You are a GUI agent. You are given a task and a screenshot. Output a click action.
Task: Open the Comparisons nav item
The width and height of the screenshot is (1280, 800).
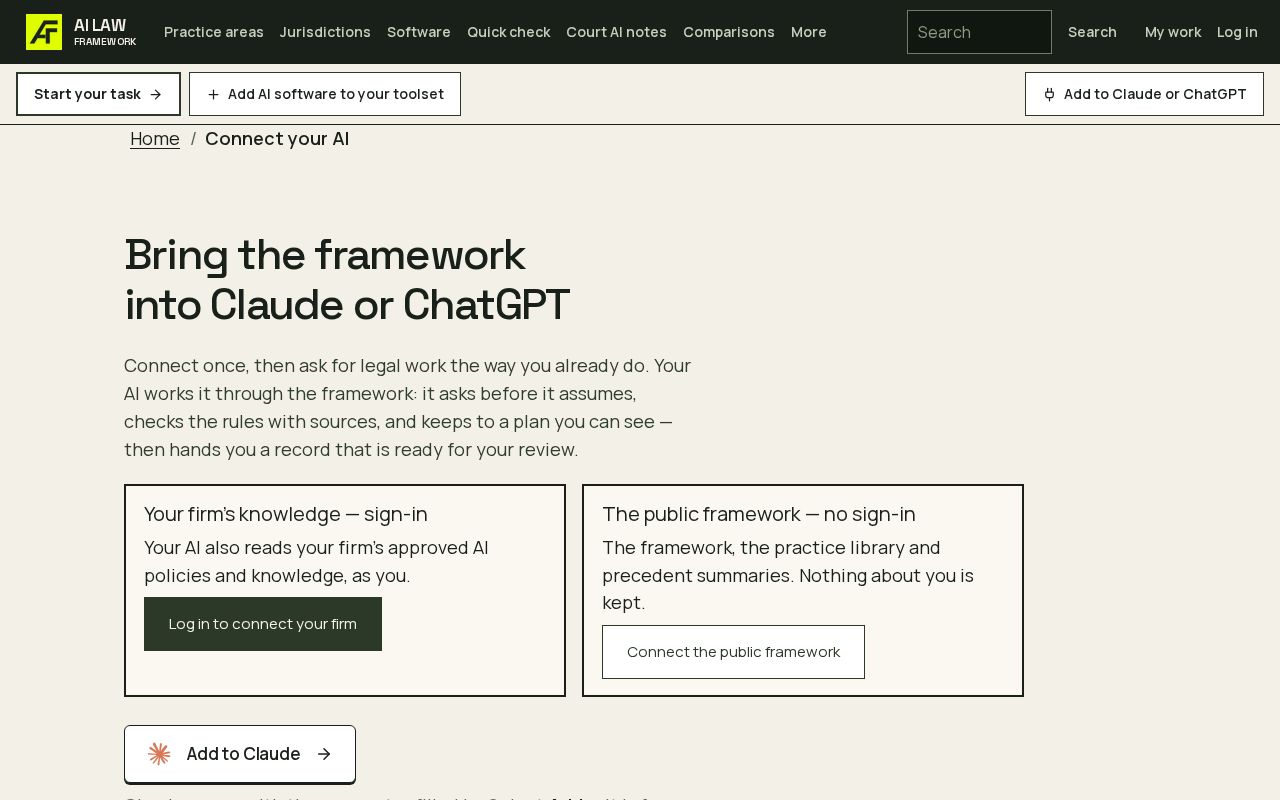(729, 32)
